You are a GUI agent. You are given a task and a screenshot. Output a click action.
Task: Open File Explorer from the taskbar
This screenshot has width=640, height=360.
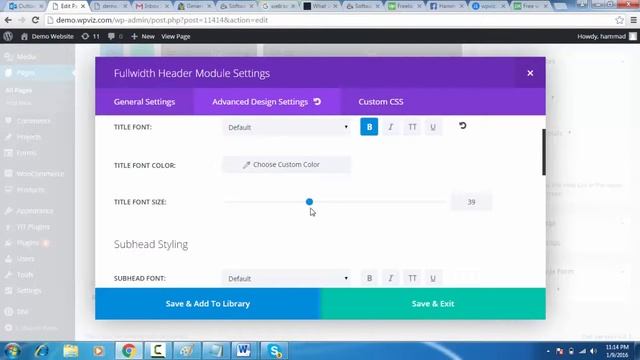[71, 351]
